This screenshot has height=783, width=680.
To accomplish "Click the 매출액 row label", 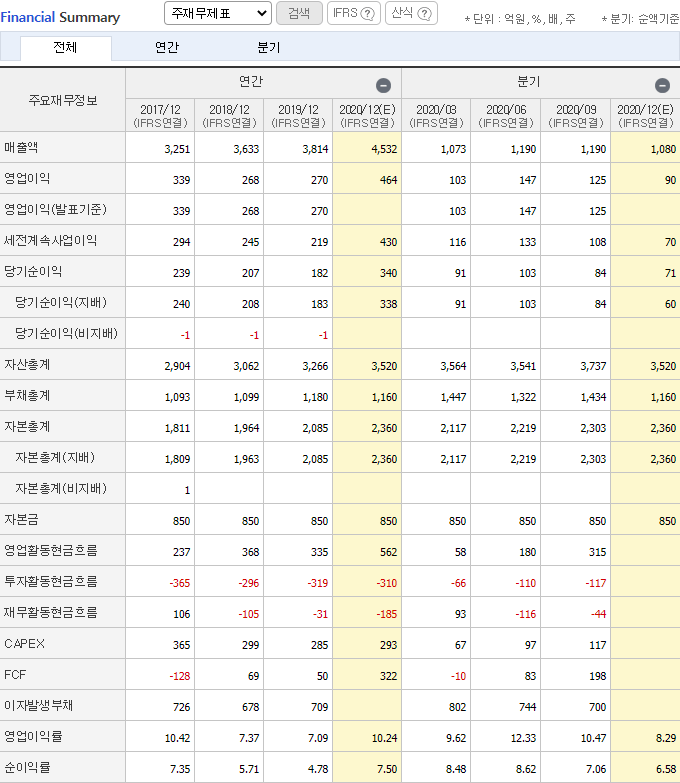I will pos(21,148).
